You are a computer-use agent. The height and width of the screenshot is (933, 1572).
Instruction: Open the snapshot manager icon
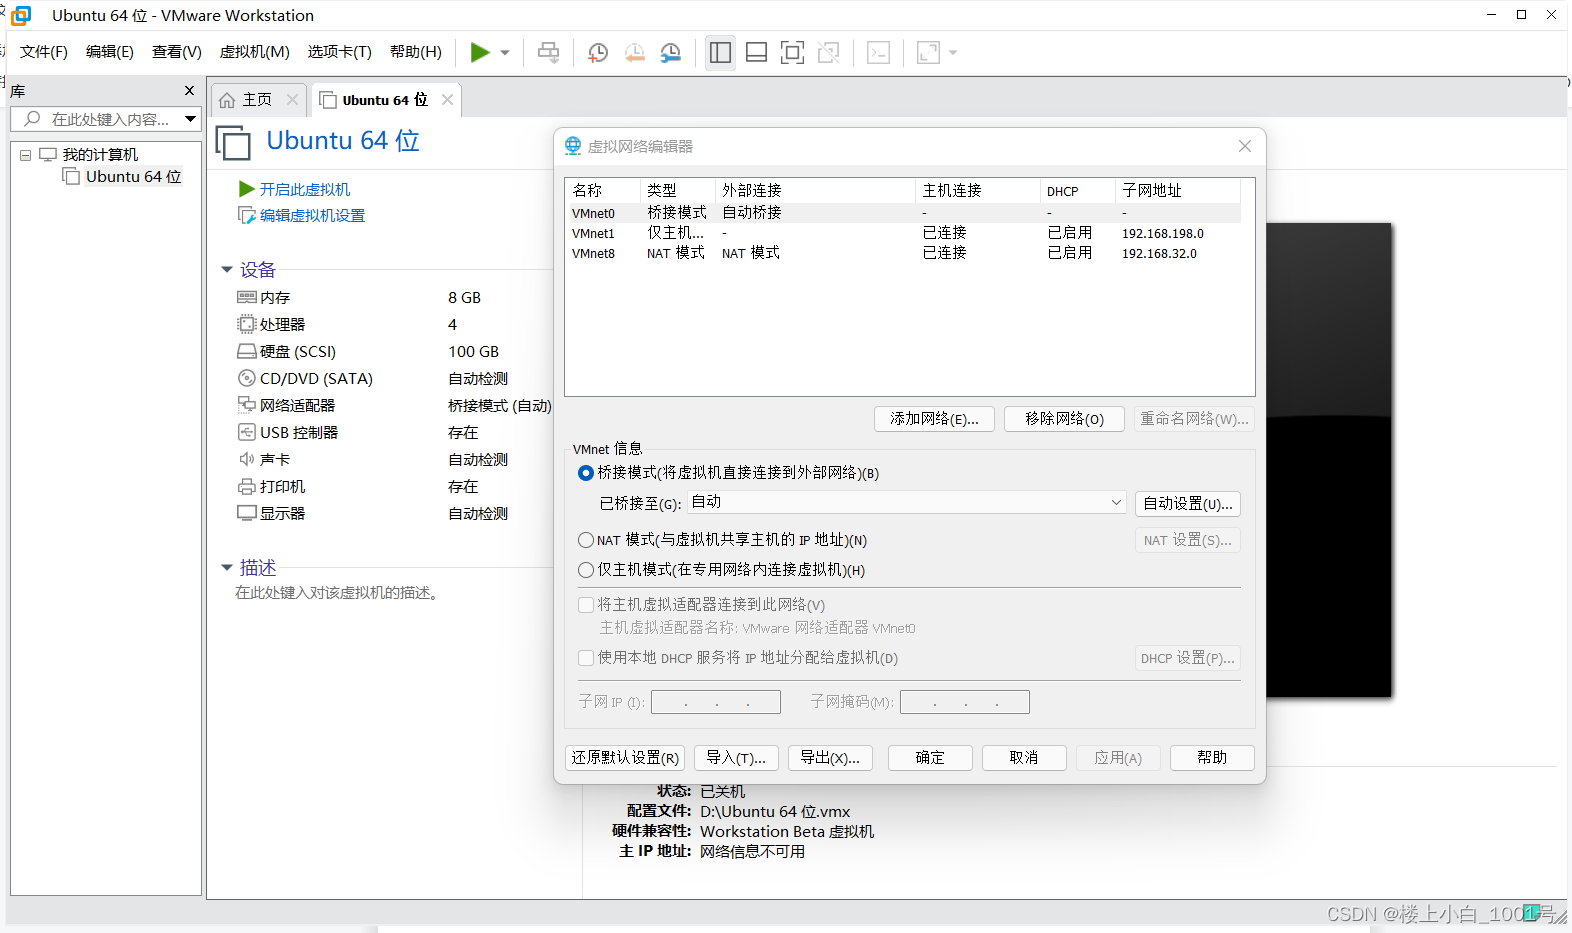click(x=671, y=52)
